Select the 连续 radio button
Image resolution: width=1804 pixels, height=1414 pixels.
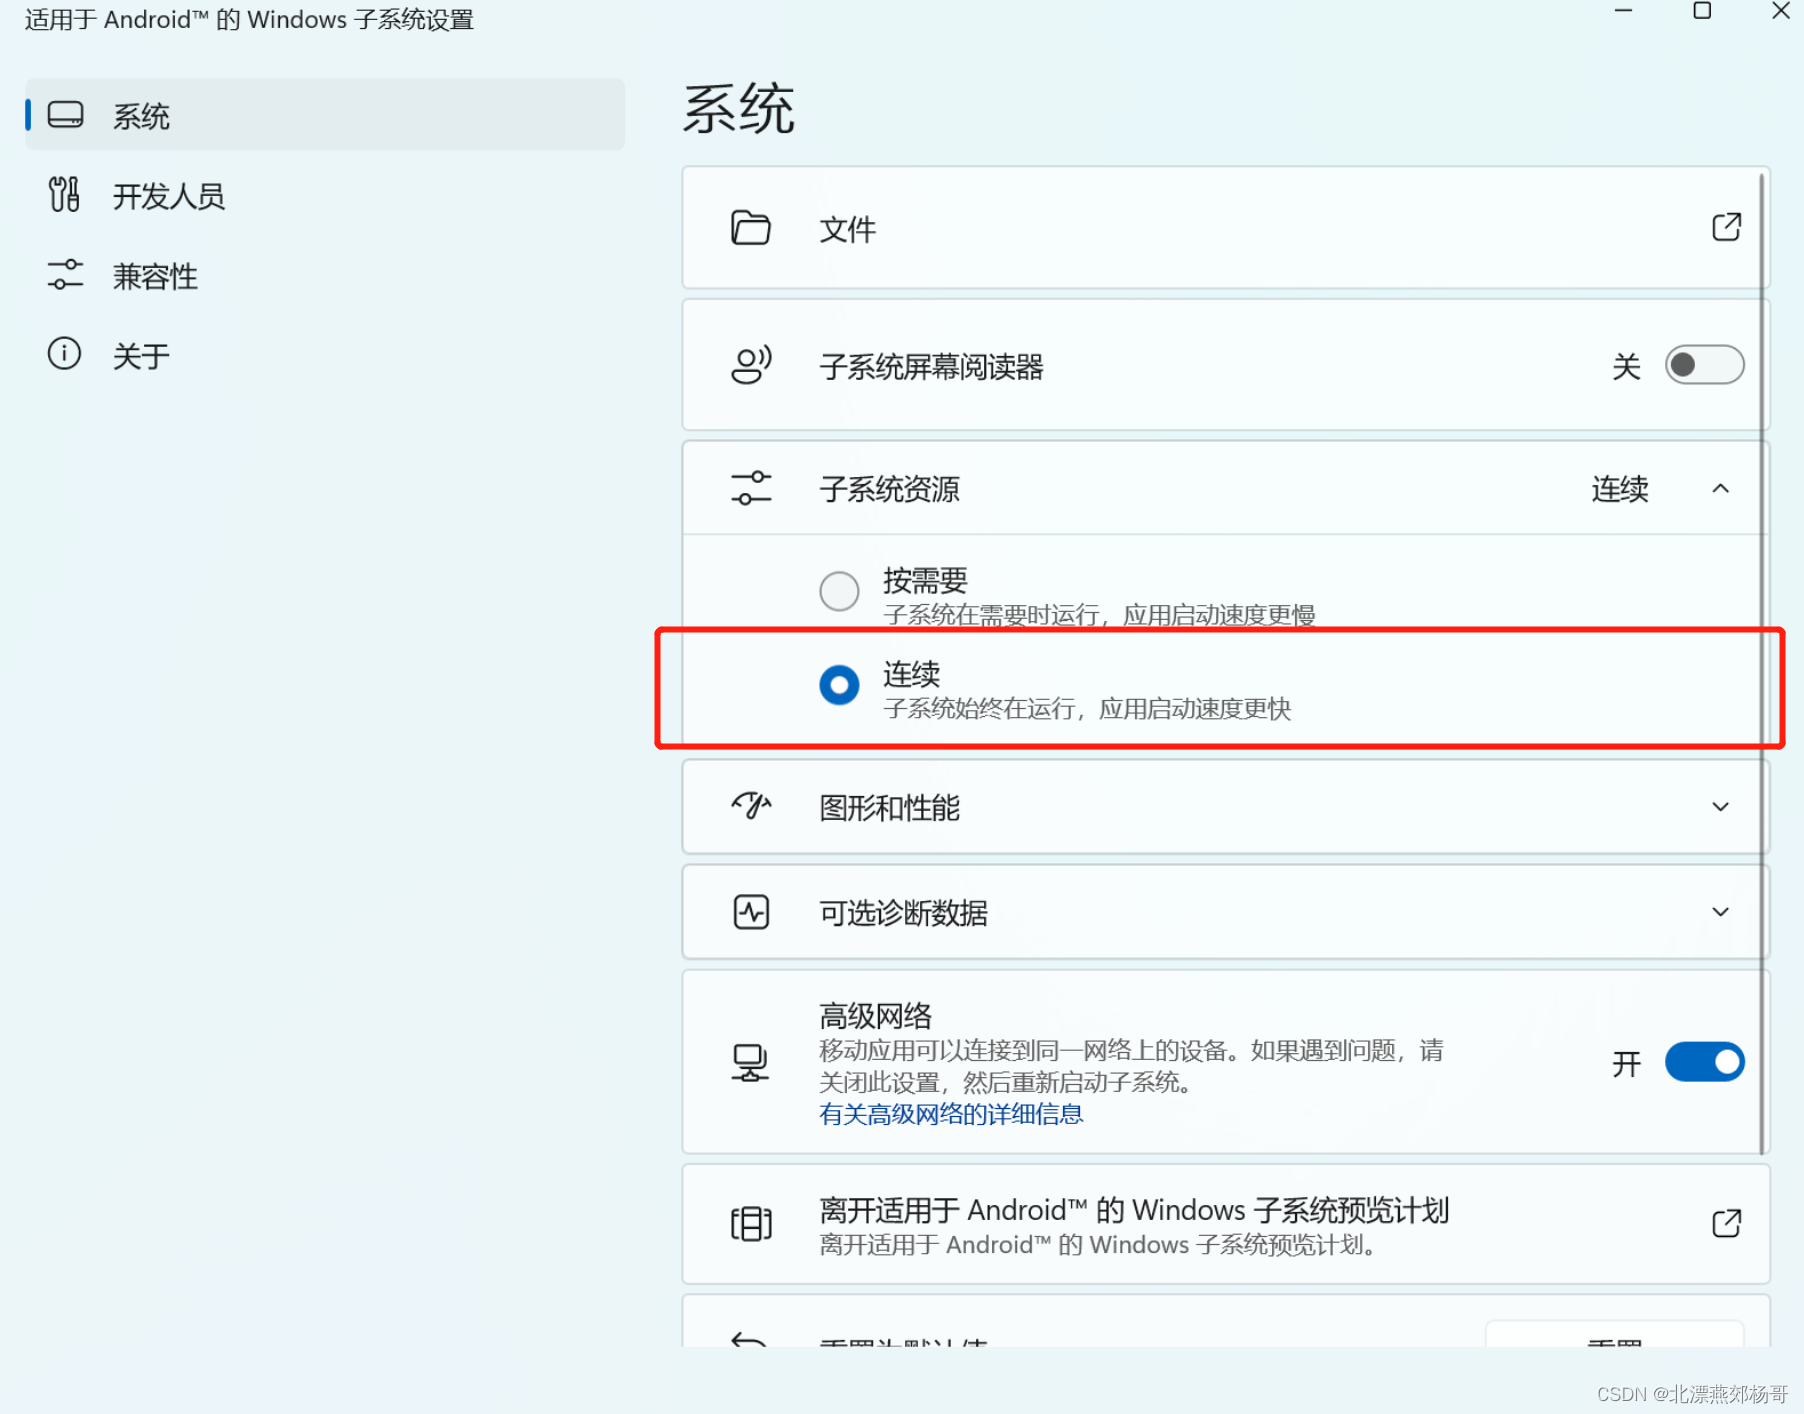click(x=839, y=685)
